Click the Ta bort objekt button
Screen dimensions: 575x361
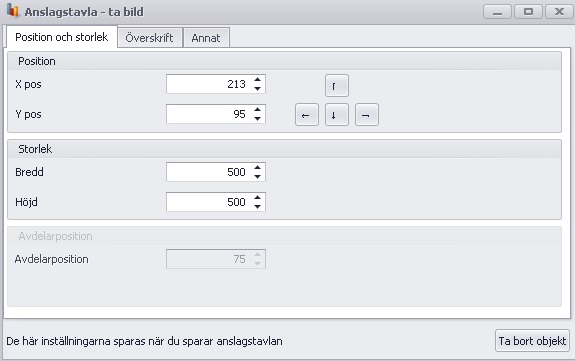532,341
